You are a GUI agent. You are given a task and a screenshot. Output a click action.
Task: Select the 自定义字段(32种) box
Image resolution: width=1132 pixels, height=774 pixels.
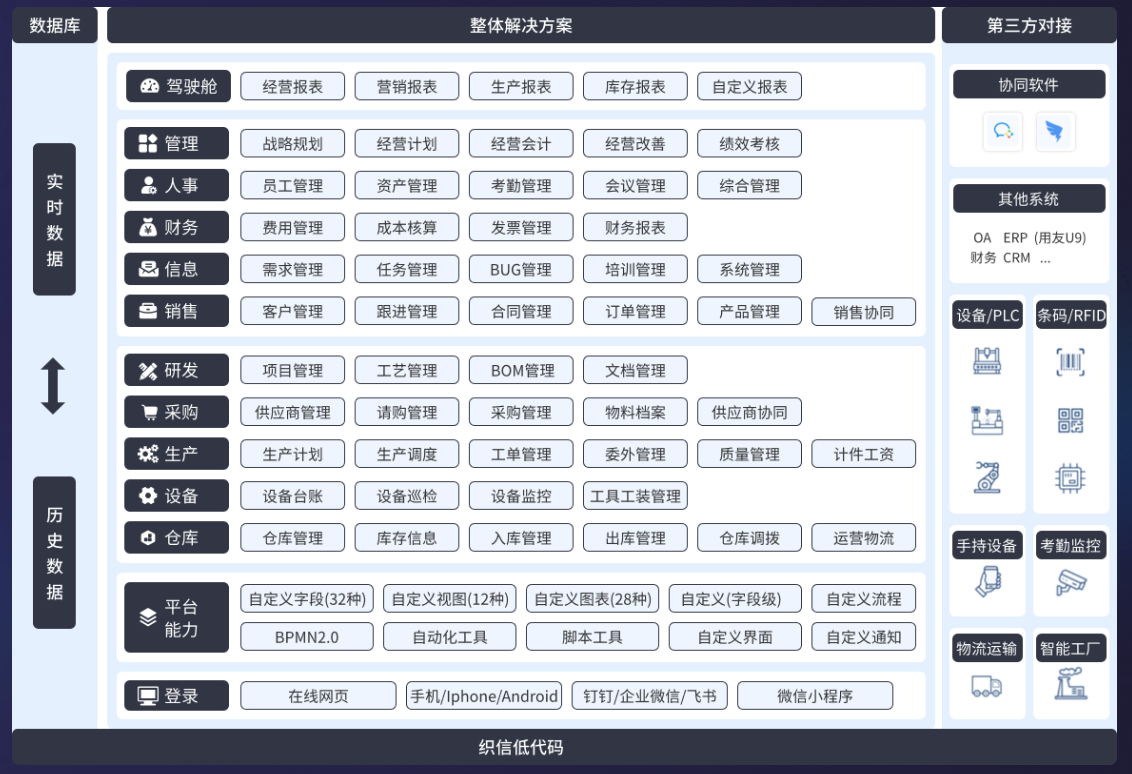coord(307,599)
